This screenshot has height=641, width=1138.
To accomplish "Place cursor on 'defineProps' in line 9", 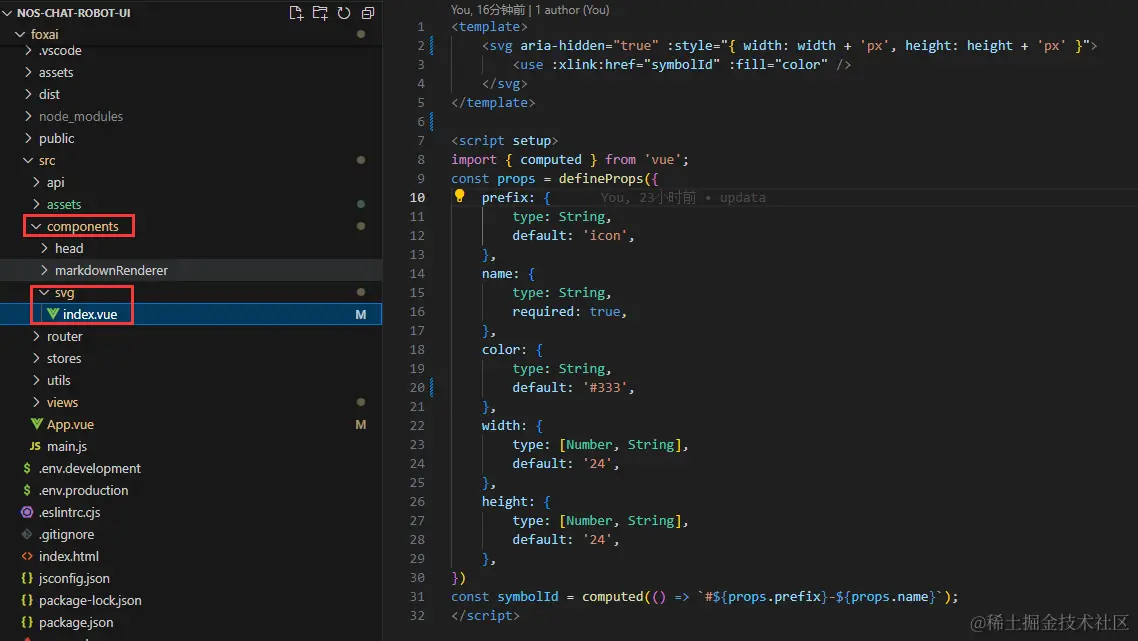I will pyautogui.click(x=601, y=179).
